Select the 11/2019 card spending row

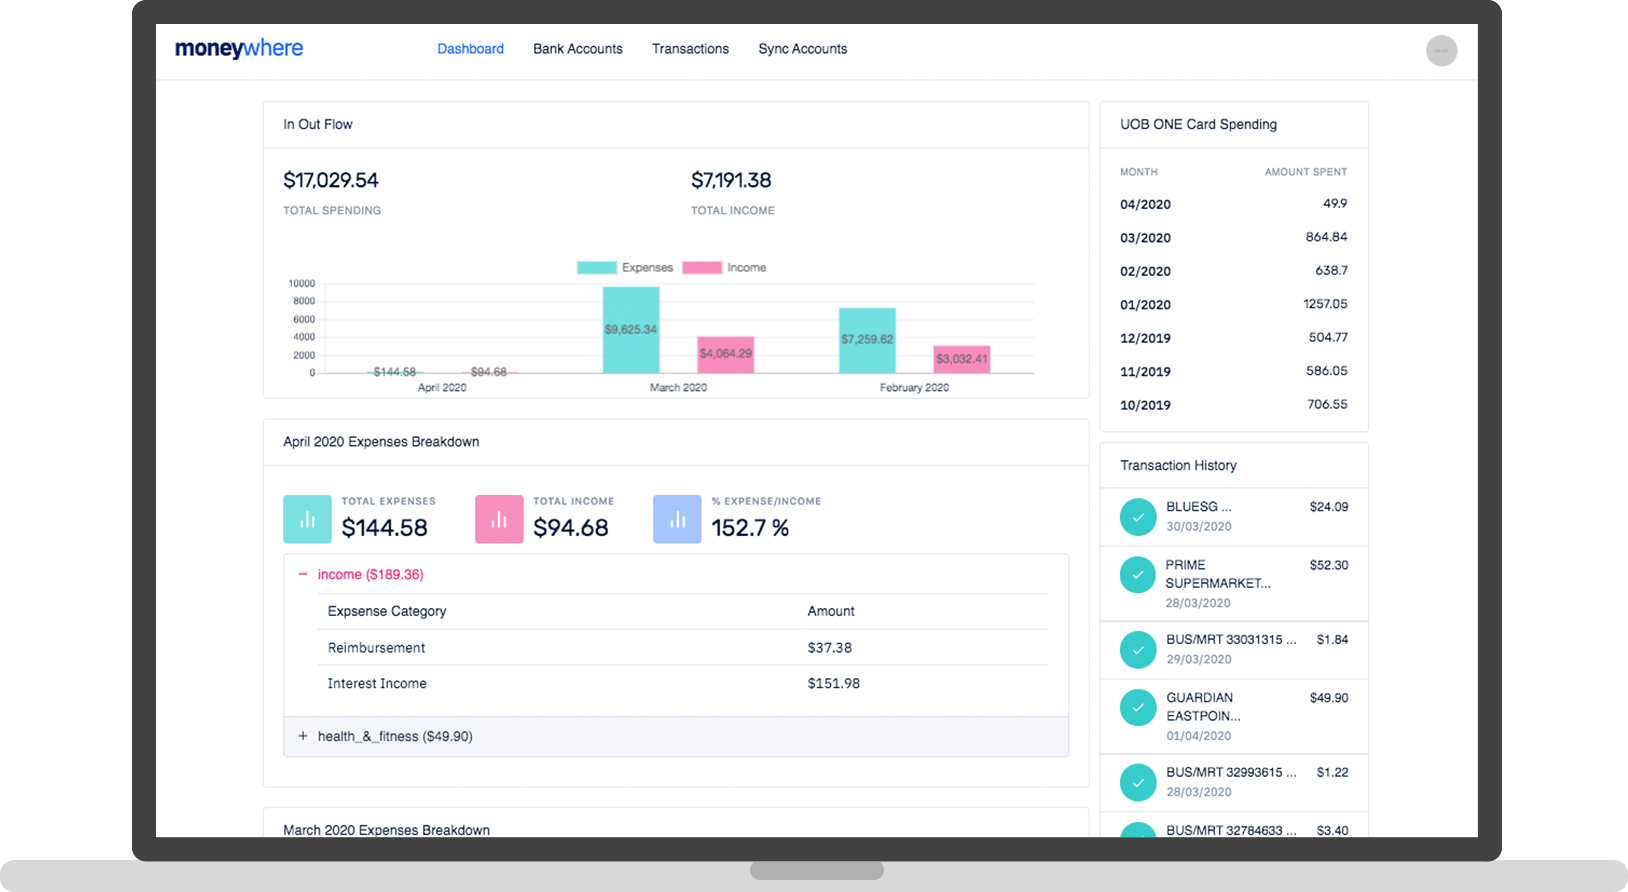click(1234, 372)
